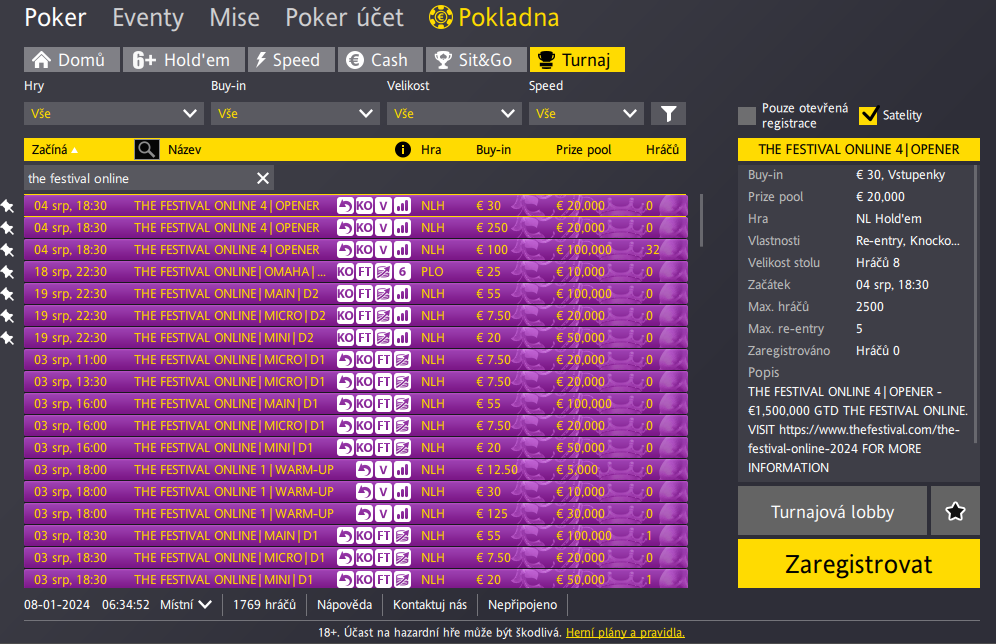
Task: Click V icon in € 12.50 WARM-UP row
Action: (383, 470)
